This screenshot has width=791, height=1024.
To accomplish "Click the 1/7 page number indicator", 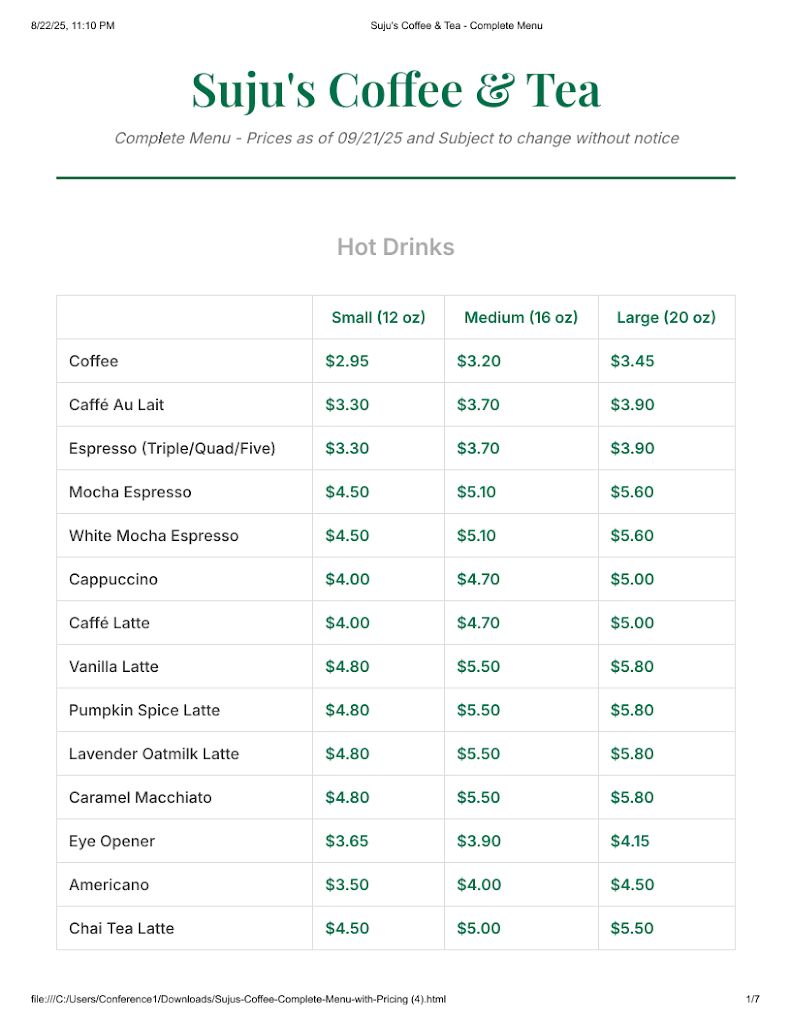I will 752,999.
